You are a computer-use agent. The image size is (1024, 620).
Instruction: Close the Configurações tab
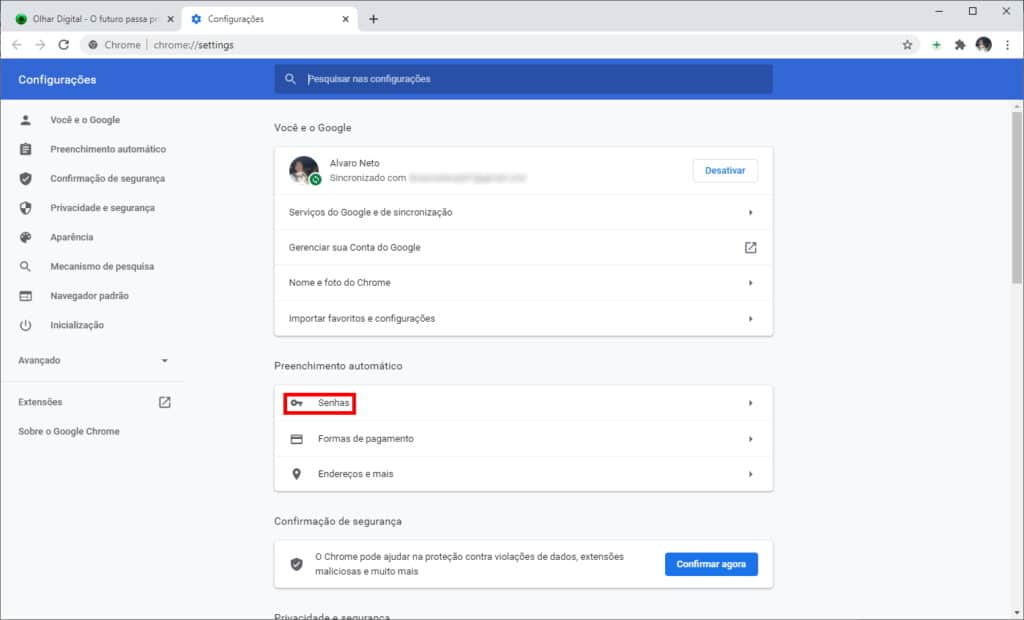point(345,19)
